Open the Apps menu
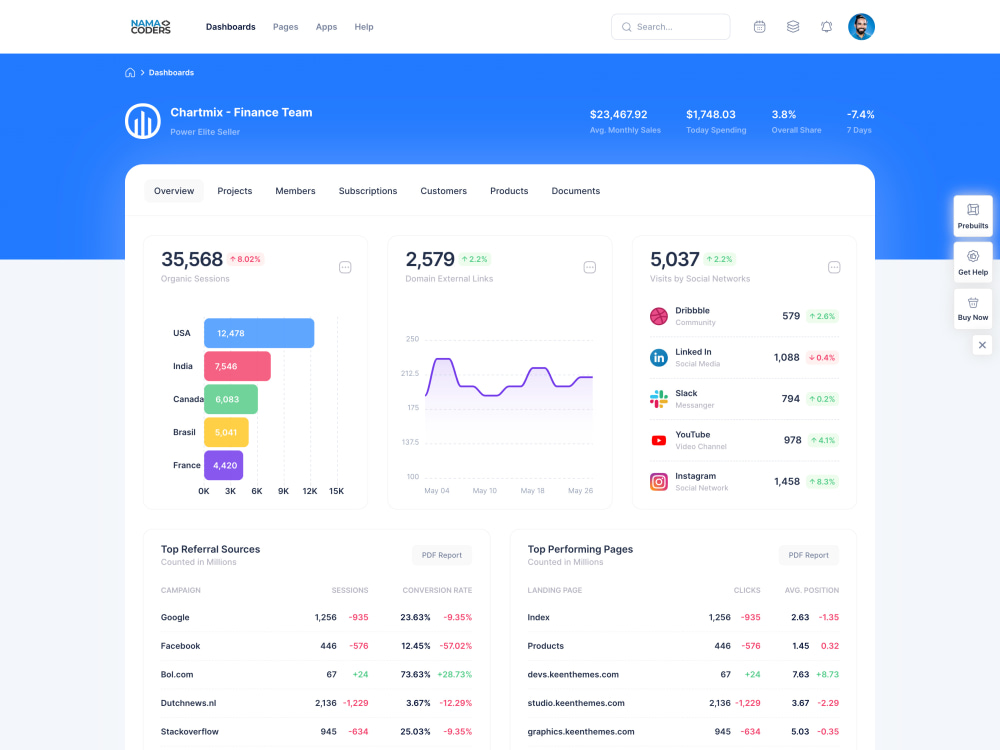Viewport: 1000px width, 750px height. point(326,27)
